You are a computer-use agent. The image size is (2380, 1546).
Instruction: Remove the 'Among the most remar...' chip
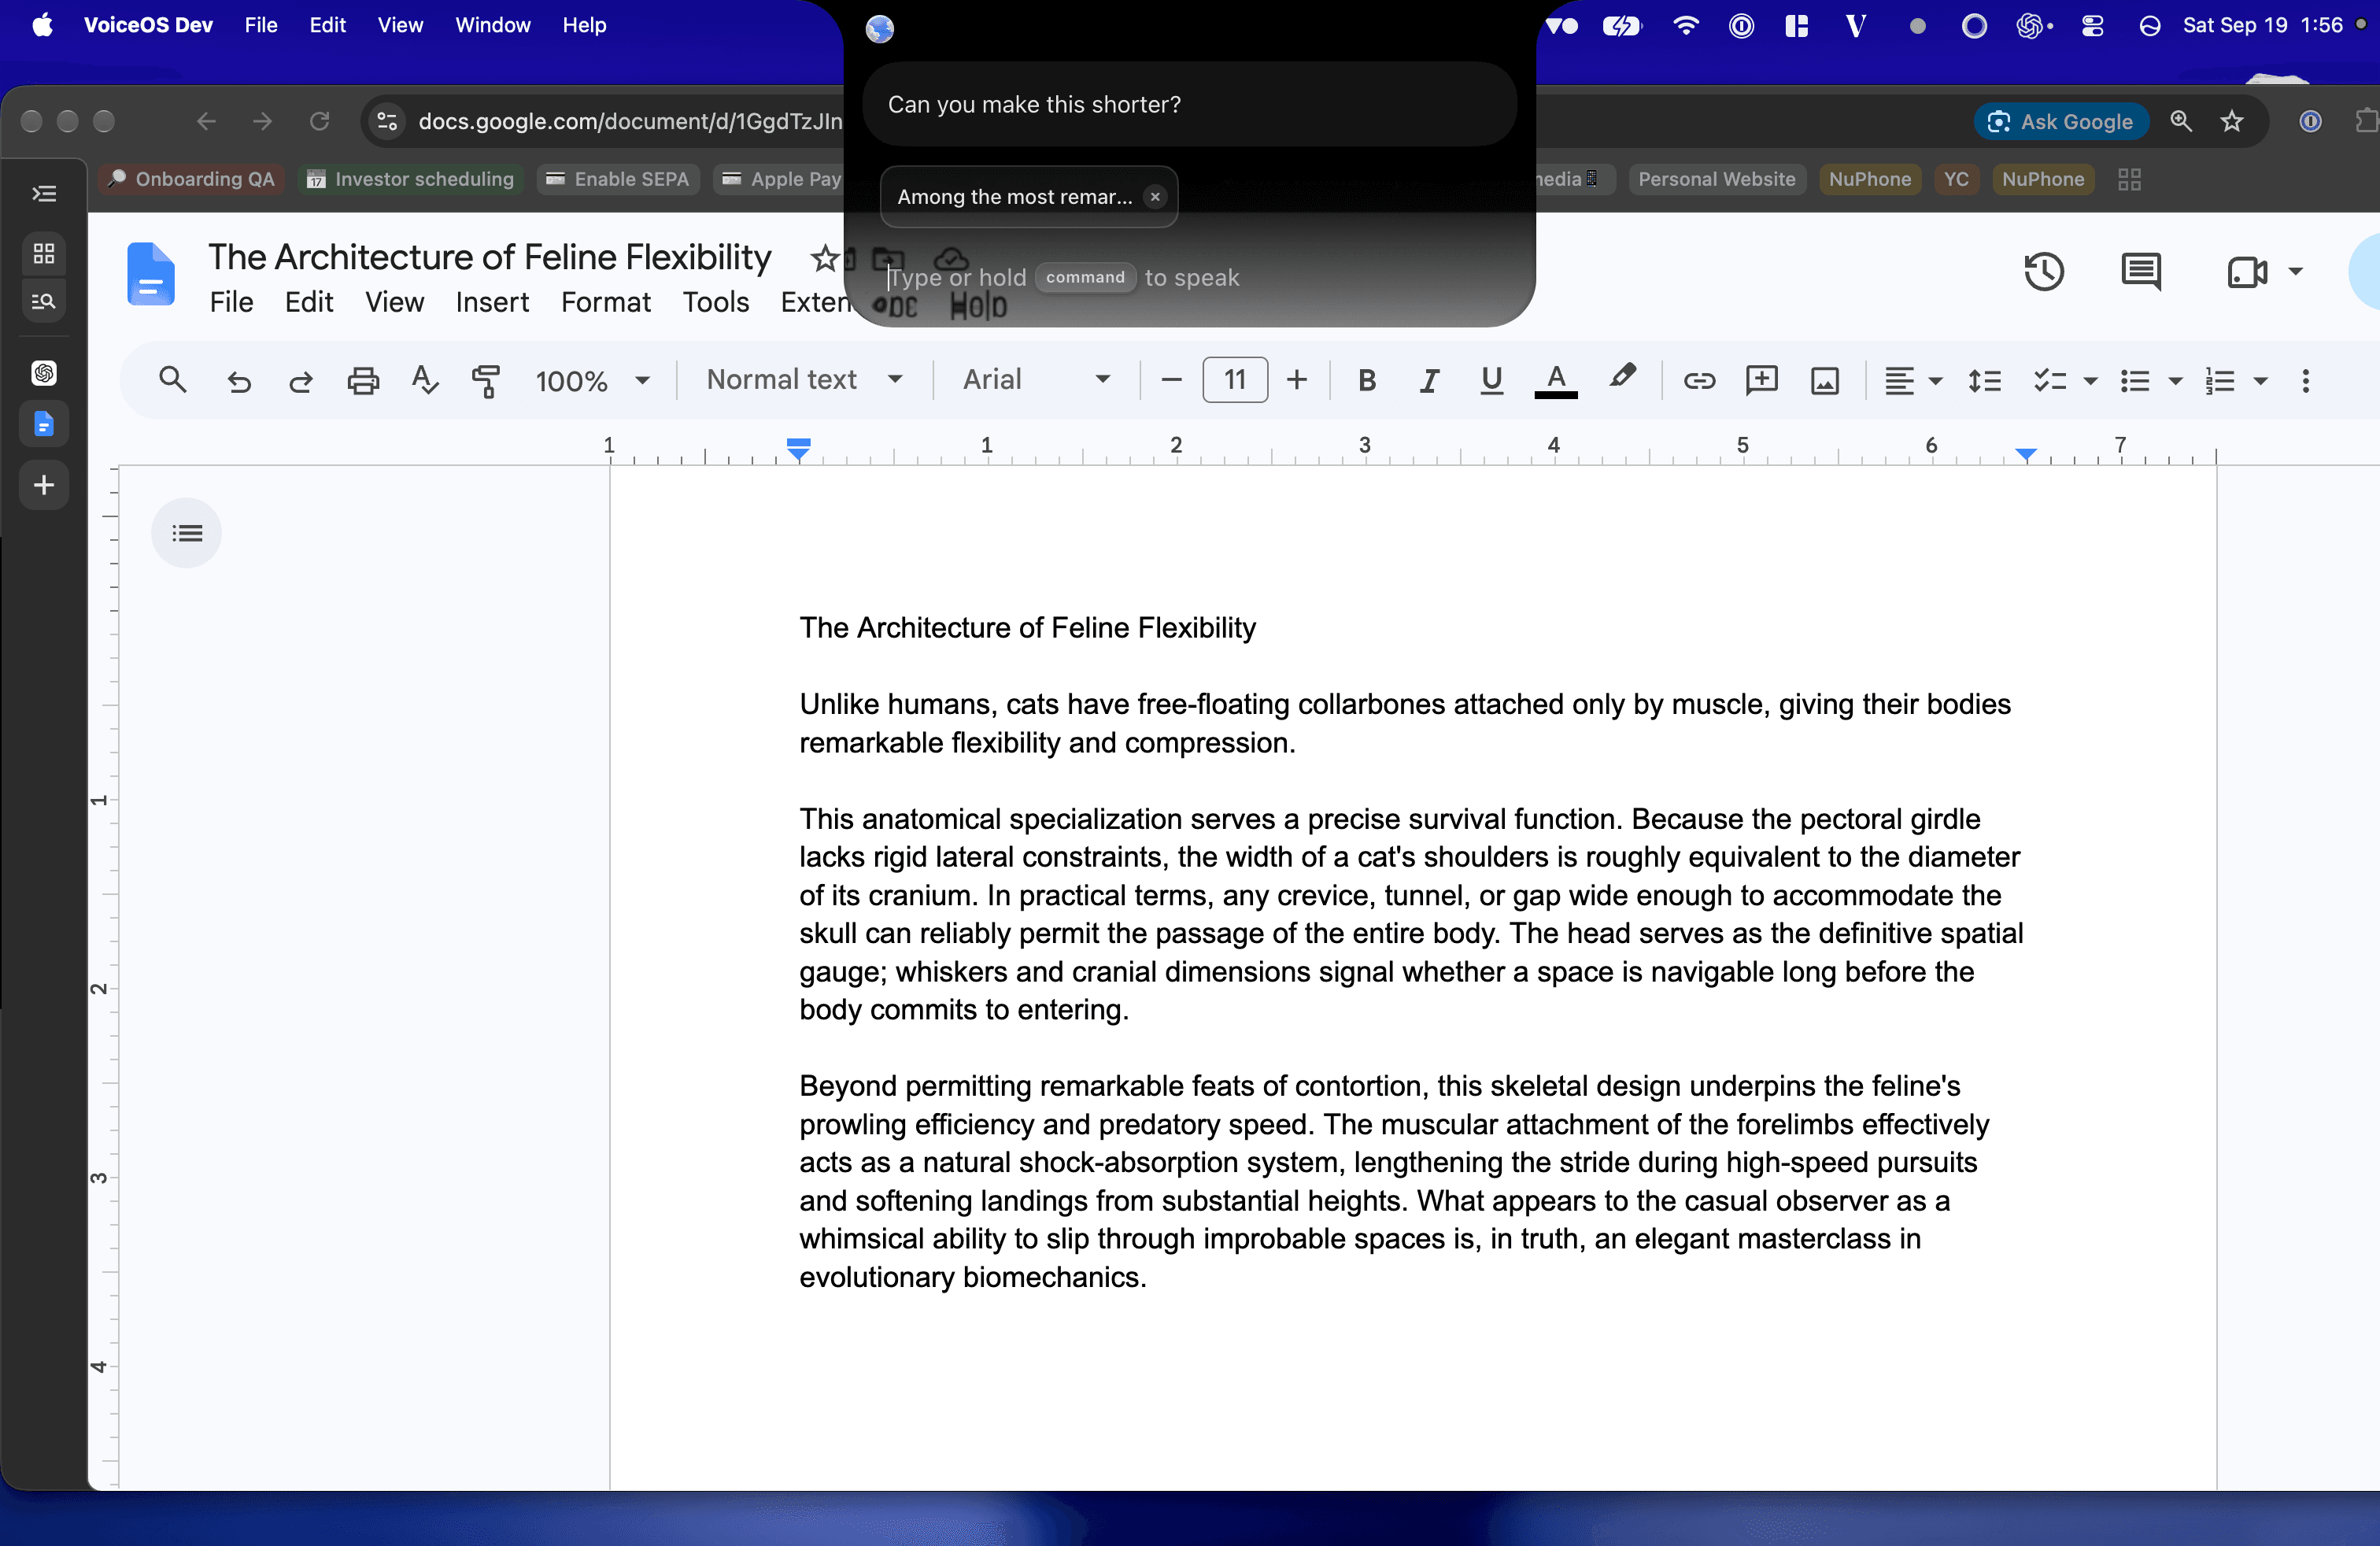(1155, 197)
